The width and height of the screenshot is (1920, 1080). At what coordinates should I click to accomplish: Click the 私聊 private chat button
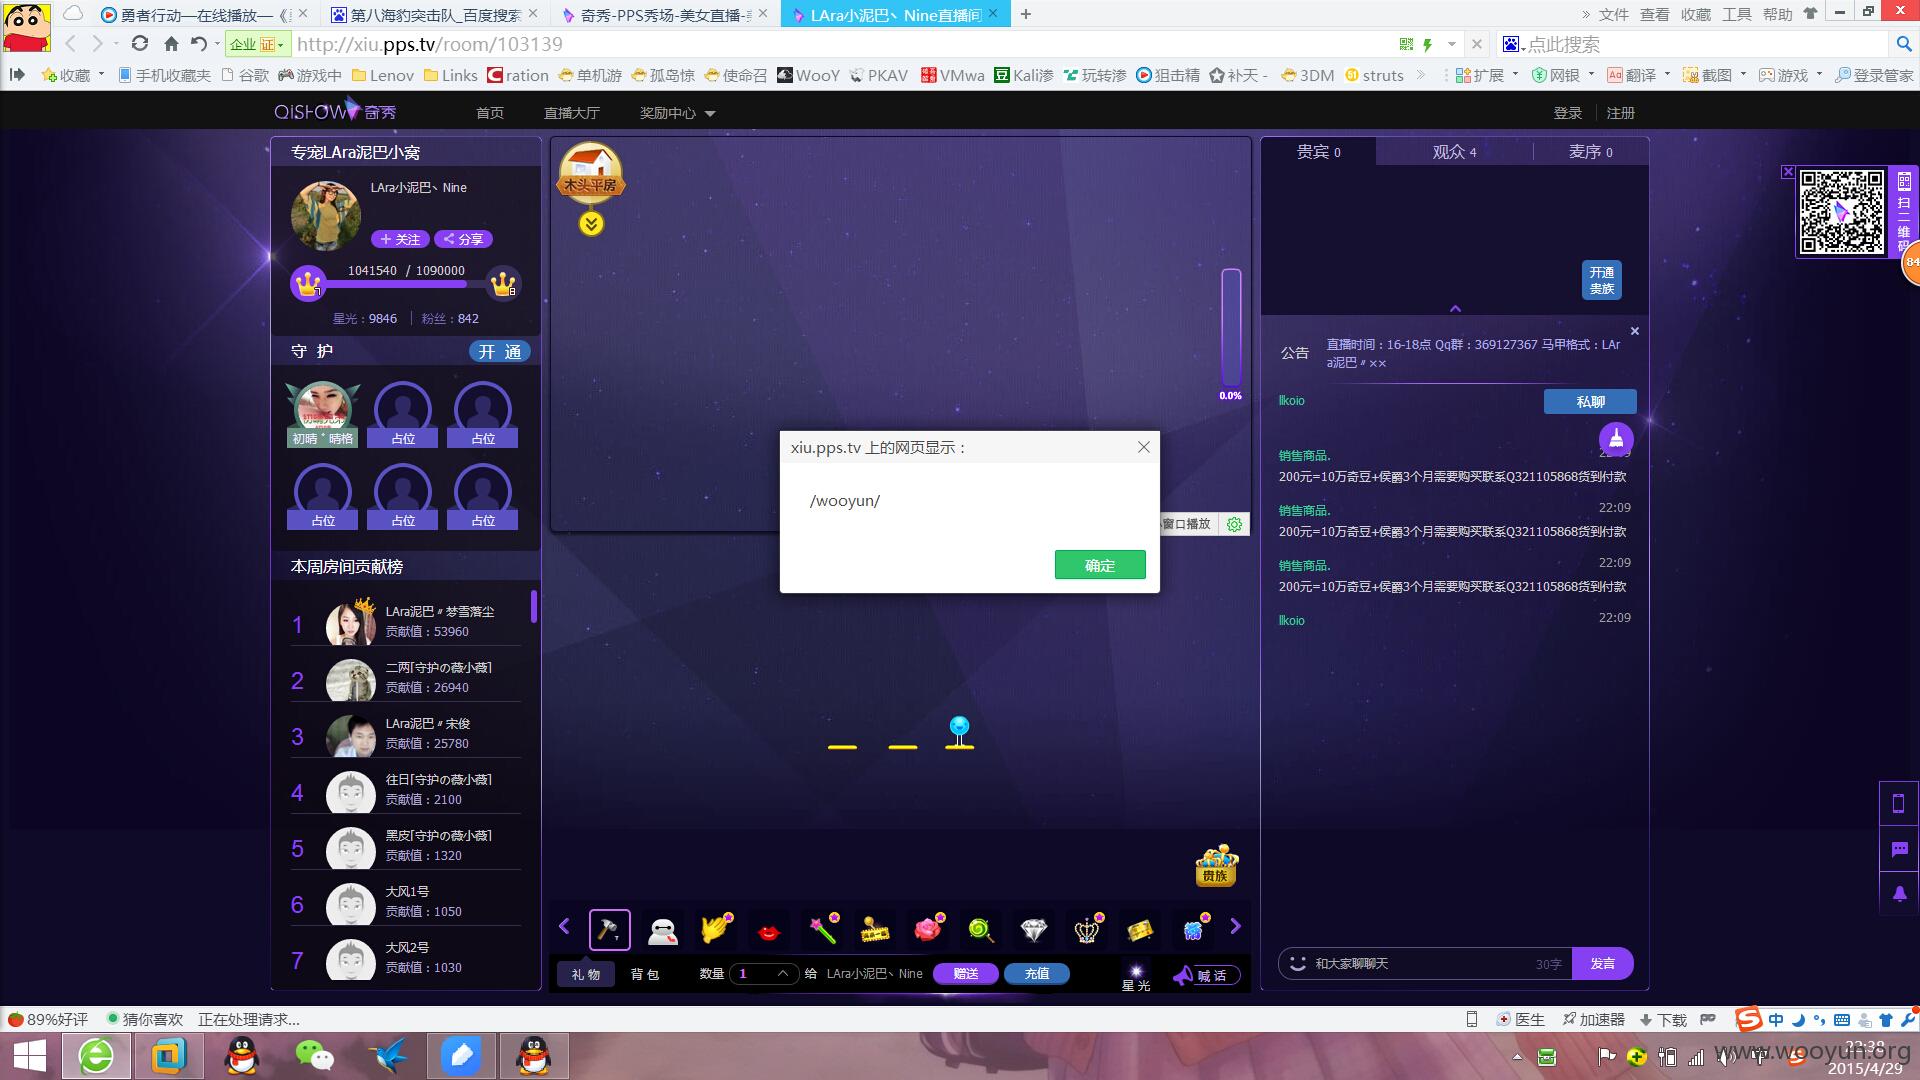pyautogui.click(x=1590, y=401)
